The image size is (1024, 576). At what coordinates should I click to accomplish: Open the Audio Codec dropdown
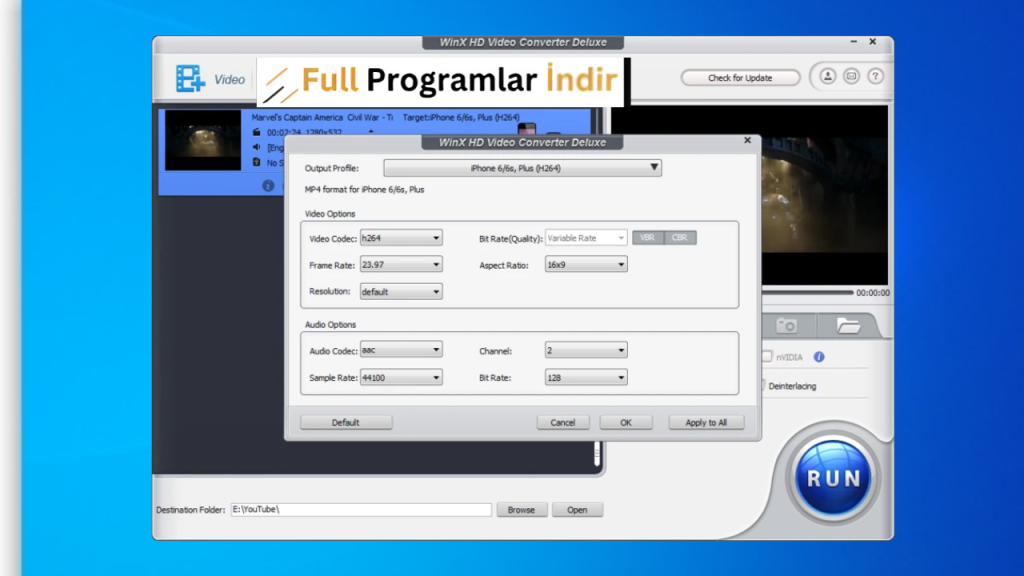coord(401,350)
